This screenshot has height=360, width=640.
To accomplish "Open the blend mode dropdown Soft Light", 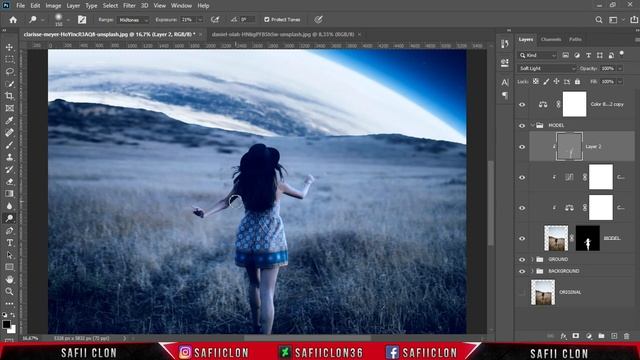I will coord(547,69).
